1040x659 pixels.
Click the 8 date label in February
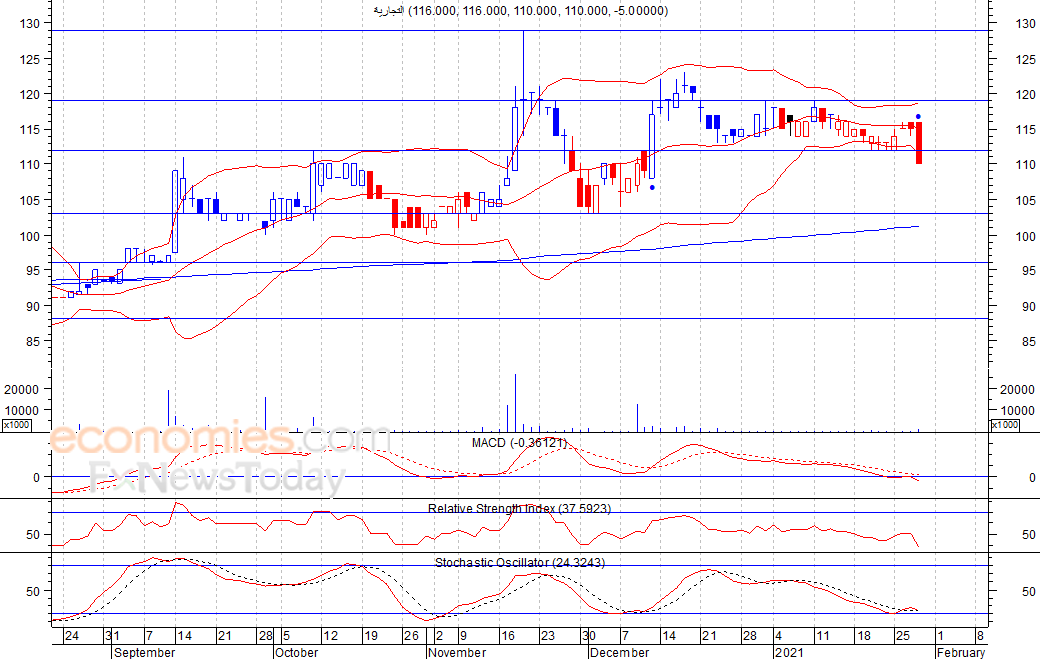980,636
